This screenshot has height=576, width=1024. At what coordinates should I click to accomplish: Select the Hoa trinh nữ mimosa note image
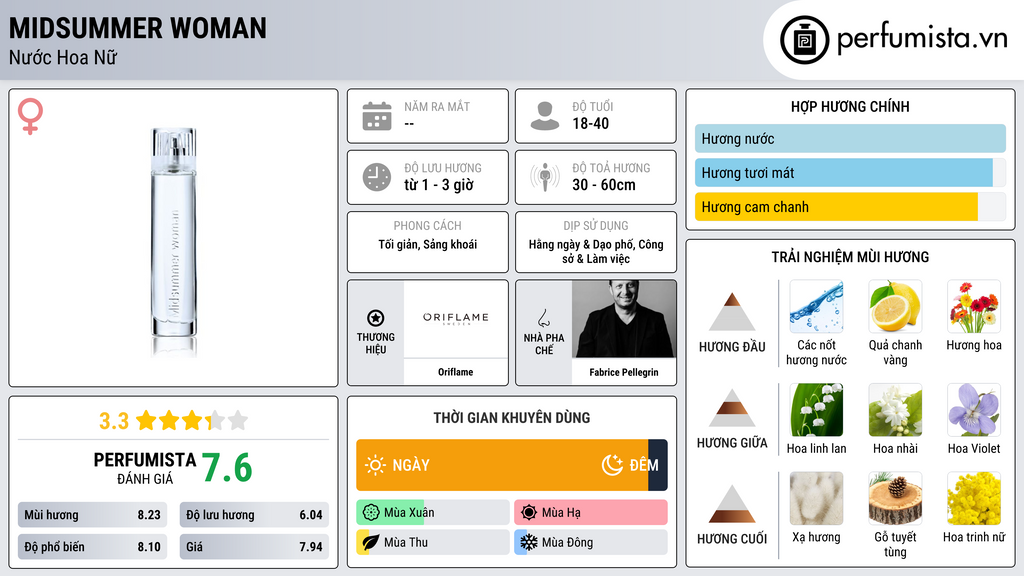[974, 498]
